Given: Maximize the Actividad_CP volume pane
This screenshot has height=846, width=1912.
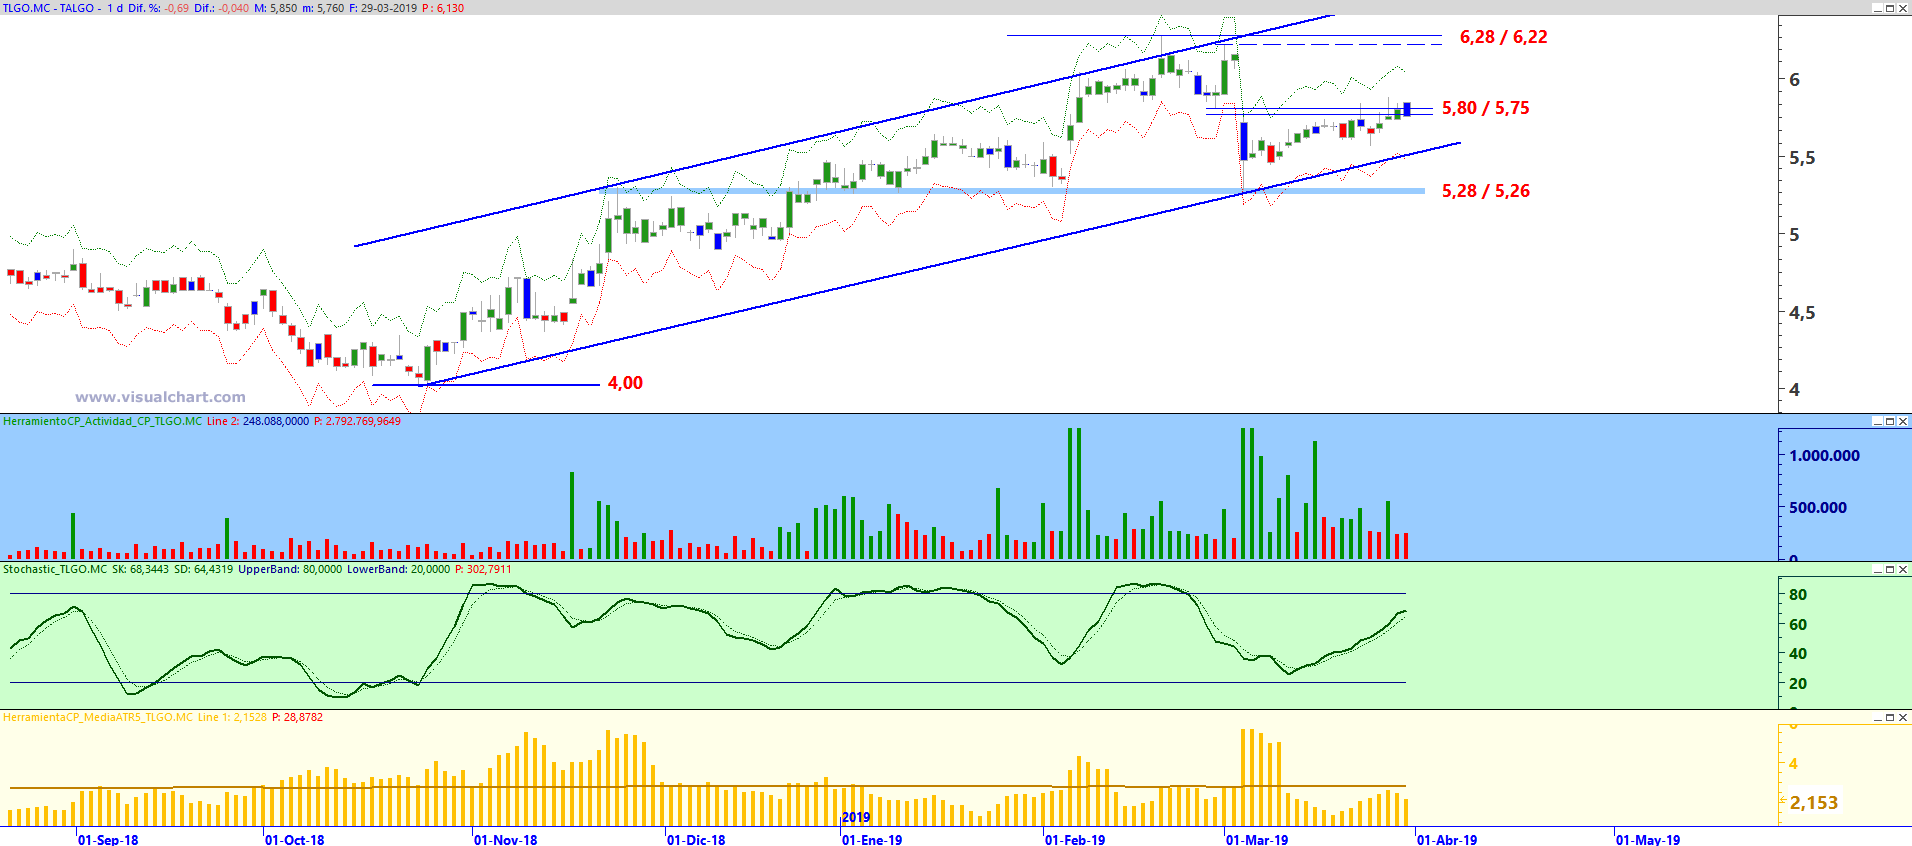Looking at the screenshot, I should (1890, 422).
